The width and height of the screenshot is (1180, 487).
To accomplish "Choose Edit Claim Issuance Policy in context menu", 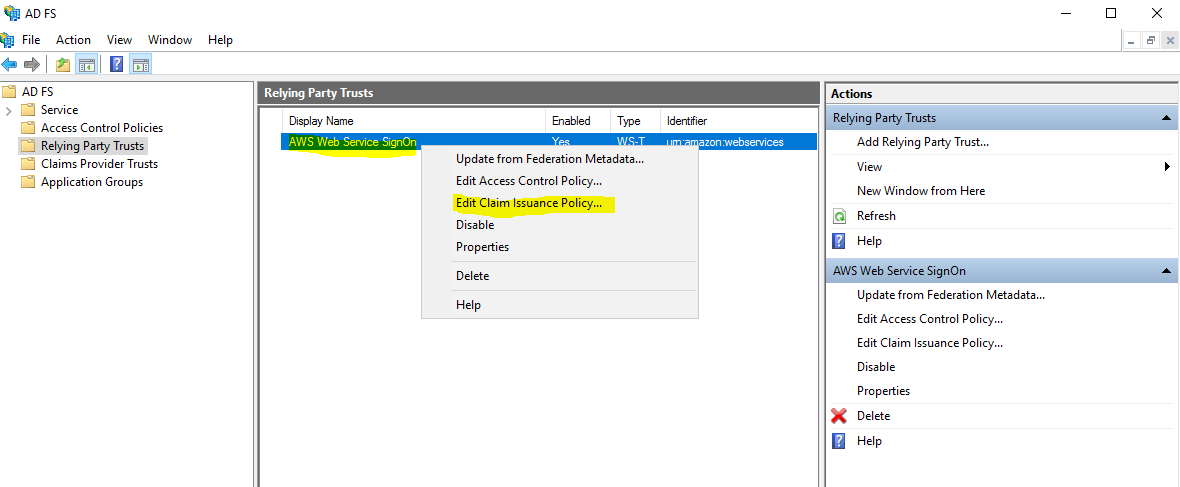I will (529, 203).
